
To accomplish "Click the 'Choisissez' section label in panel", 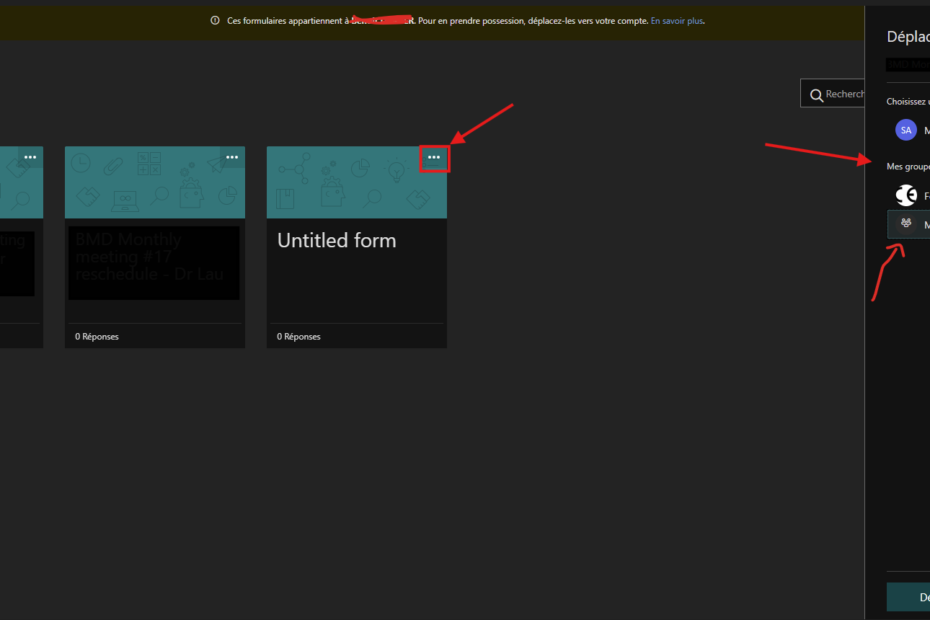I will point(907,101).
